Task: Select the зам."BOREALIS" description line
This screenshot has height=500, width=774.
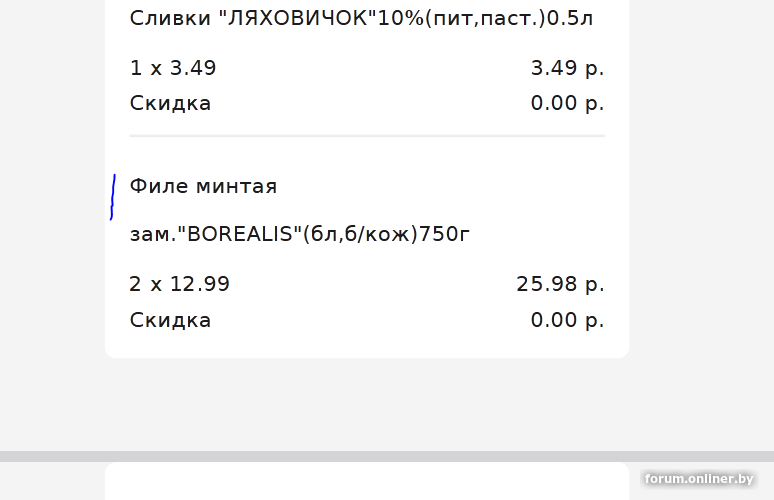Action: [300, 234]
